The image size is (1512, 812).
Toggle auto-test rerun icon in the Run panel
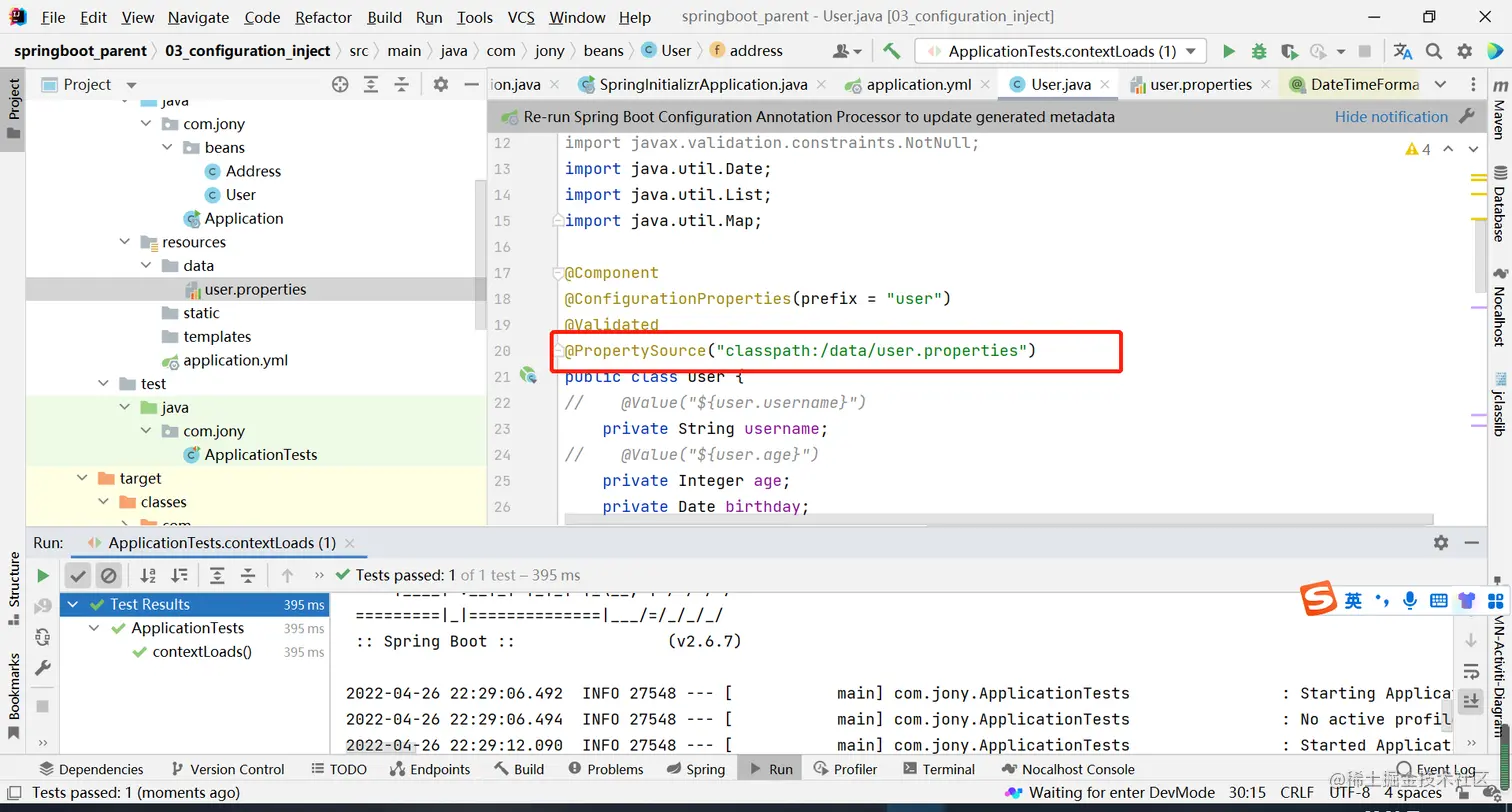43,637
